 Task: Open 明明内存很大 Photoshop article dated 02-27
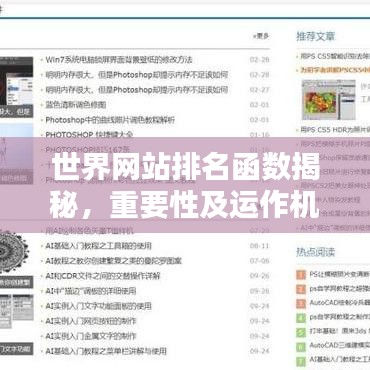click(137, 90)
